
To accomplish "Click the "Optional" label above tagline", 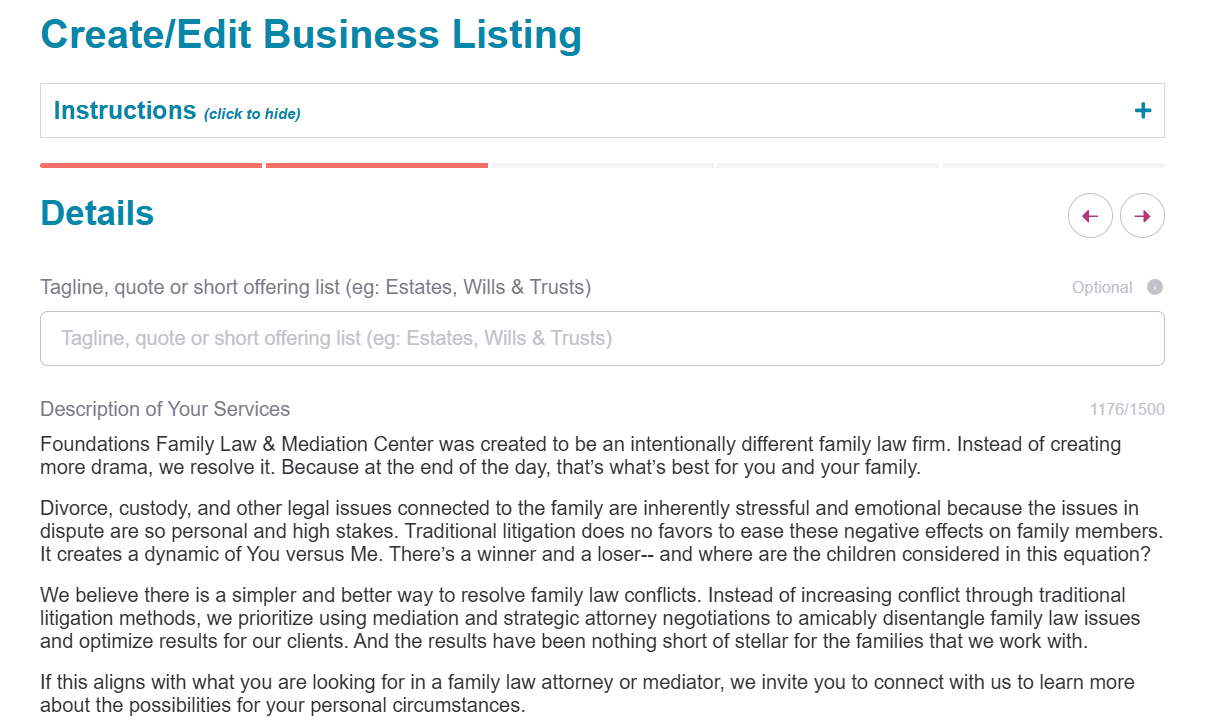I will (1102, 287).
